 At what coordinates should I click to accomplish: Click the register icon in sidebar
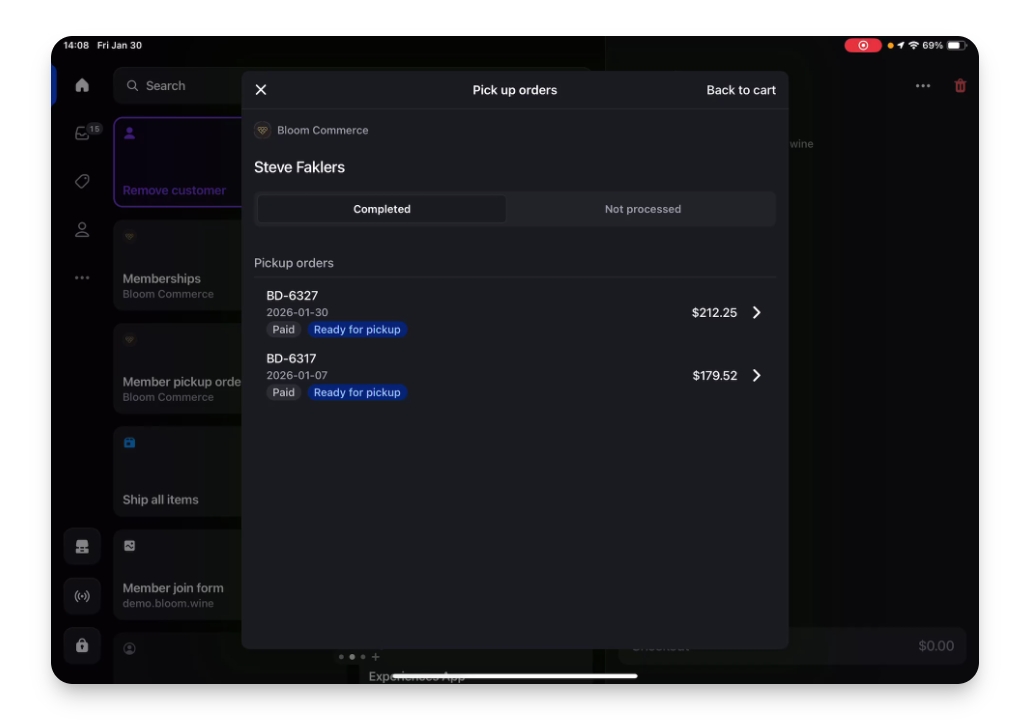tap(82, 547)
